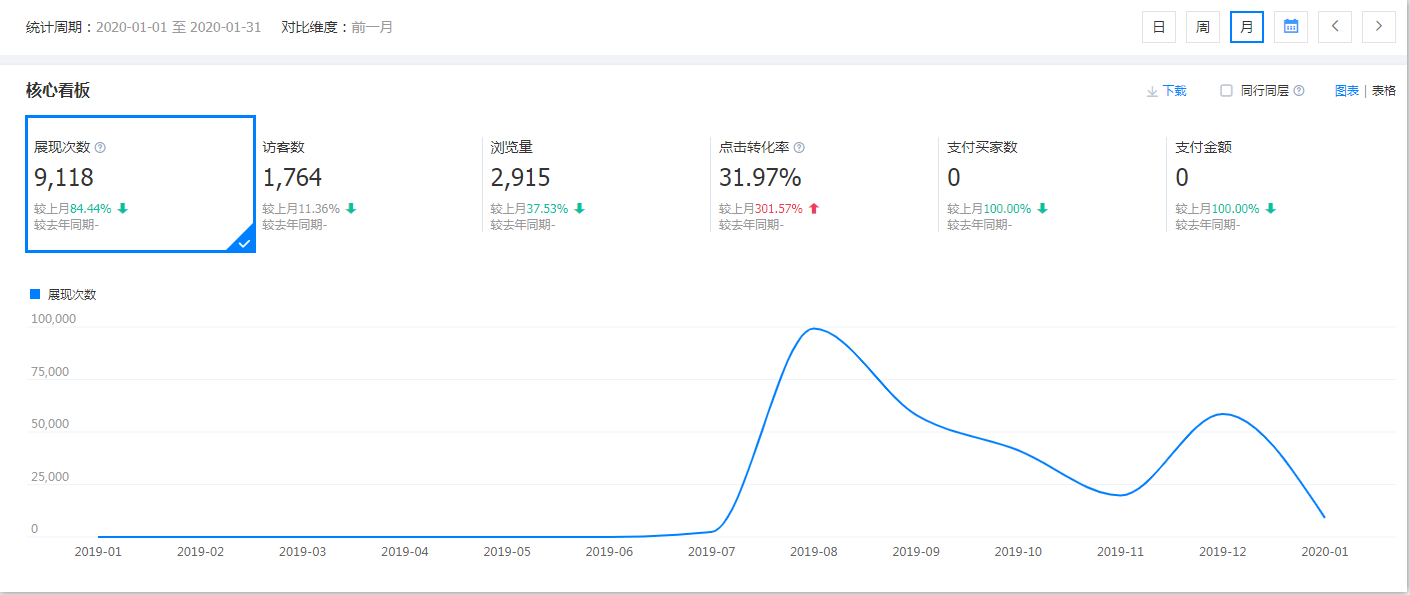The height and width of the screenshot is (595, 1410).
Task: Click the blue 展现次数 legend marker
Action: [x=35, y=295]
